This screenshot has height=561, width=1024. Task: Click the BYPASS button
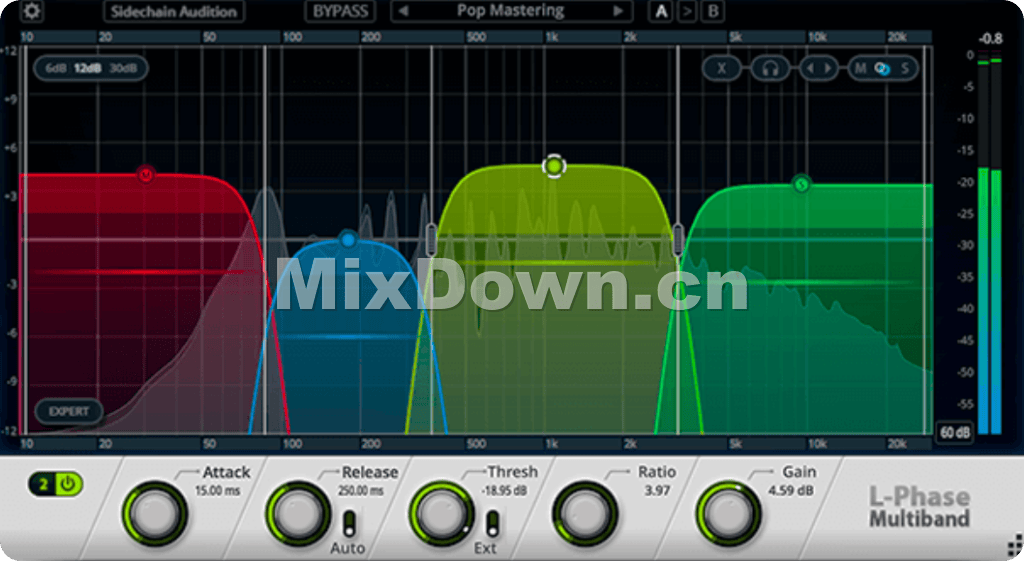click(x=340, y=11)
